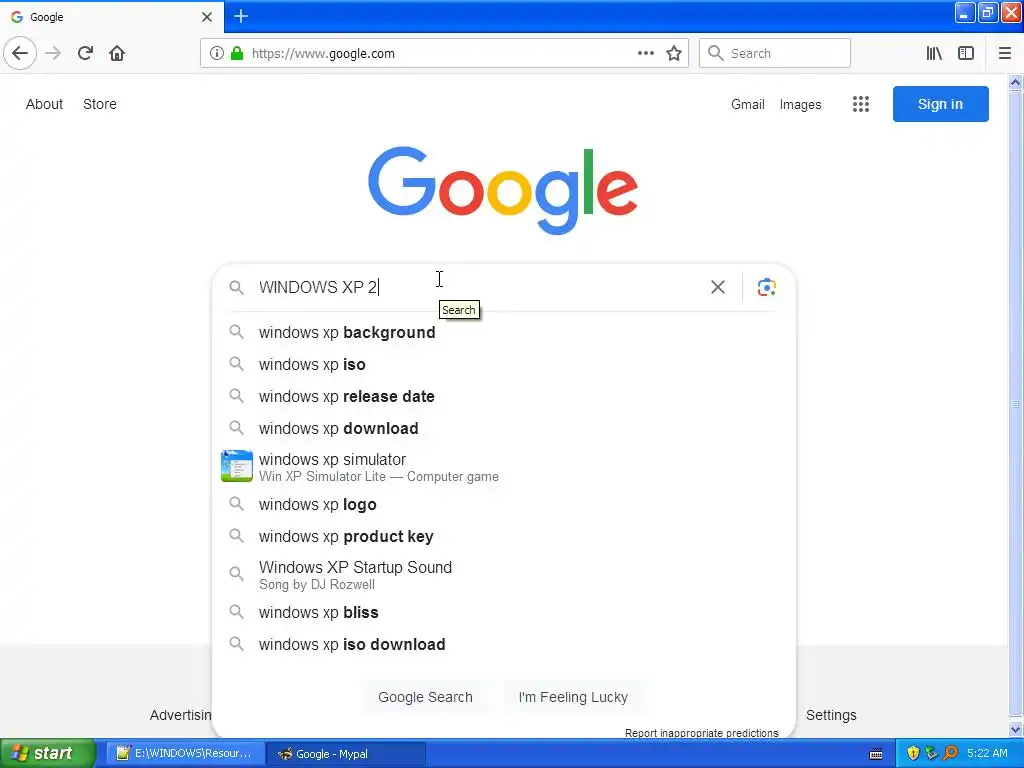This screenshot has width=1024, height=768.
Task: Click the toolbar Search field
Action: [x=775, y=53]
